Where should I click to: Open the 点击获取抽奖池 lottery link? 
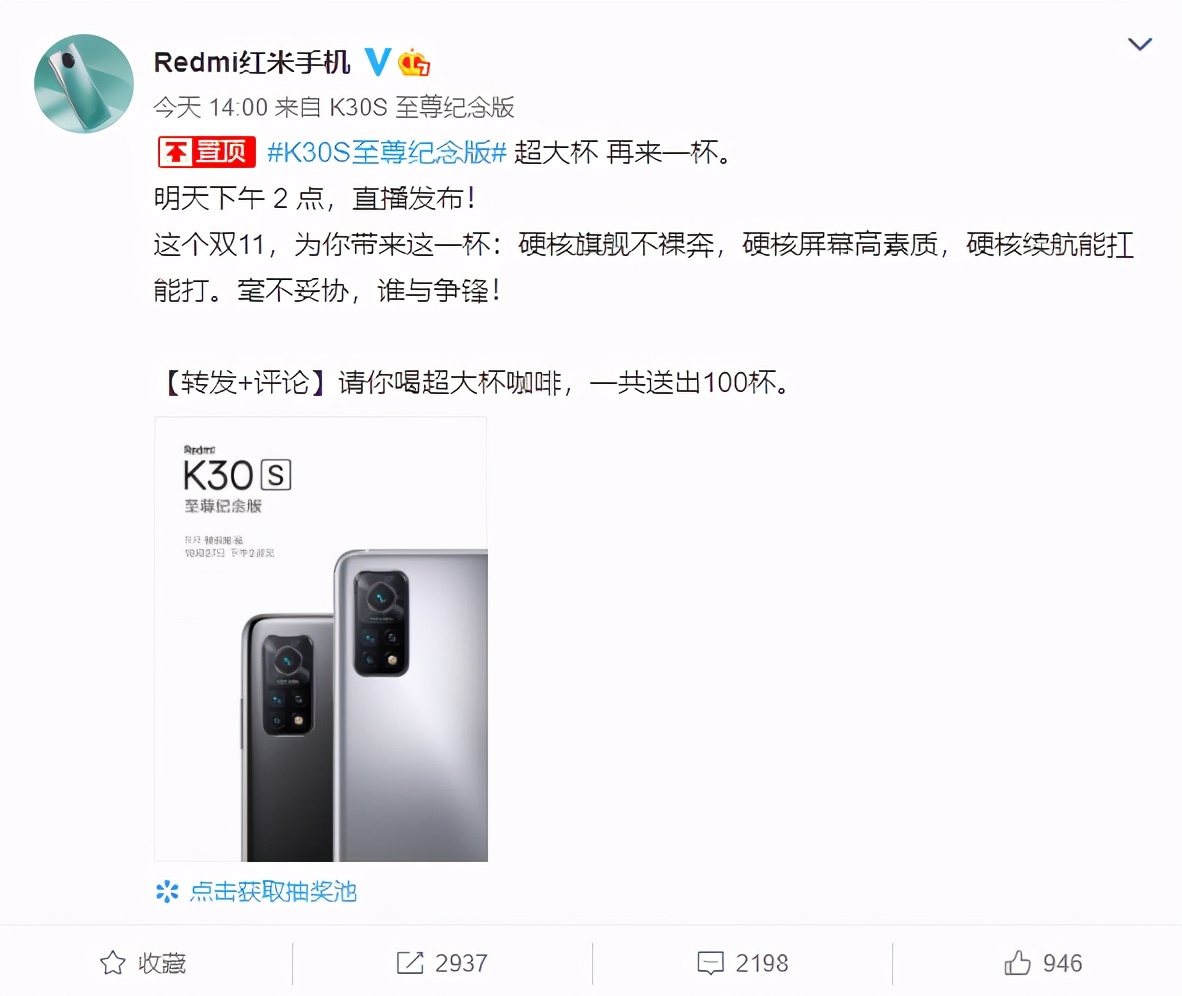click(x=273, y=892)
